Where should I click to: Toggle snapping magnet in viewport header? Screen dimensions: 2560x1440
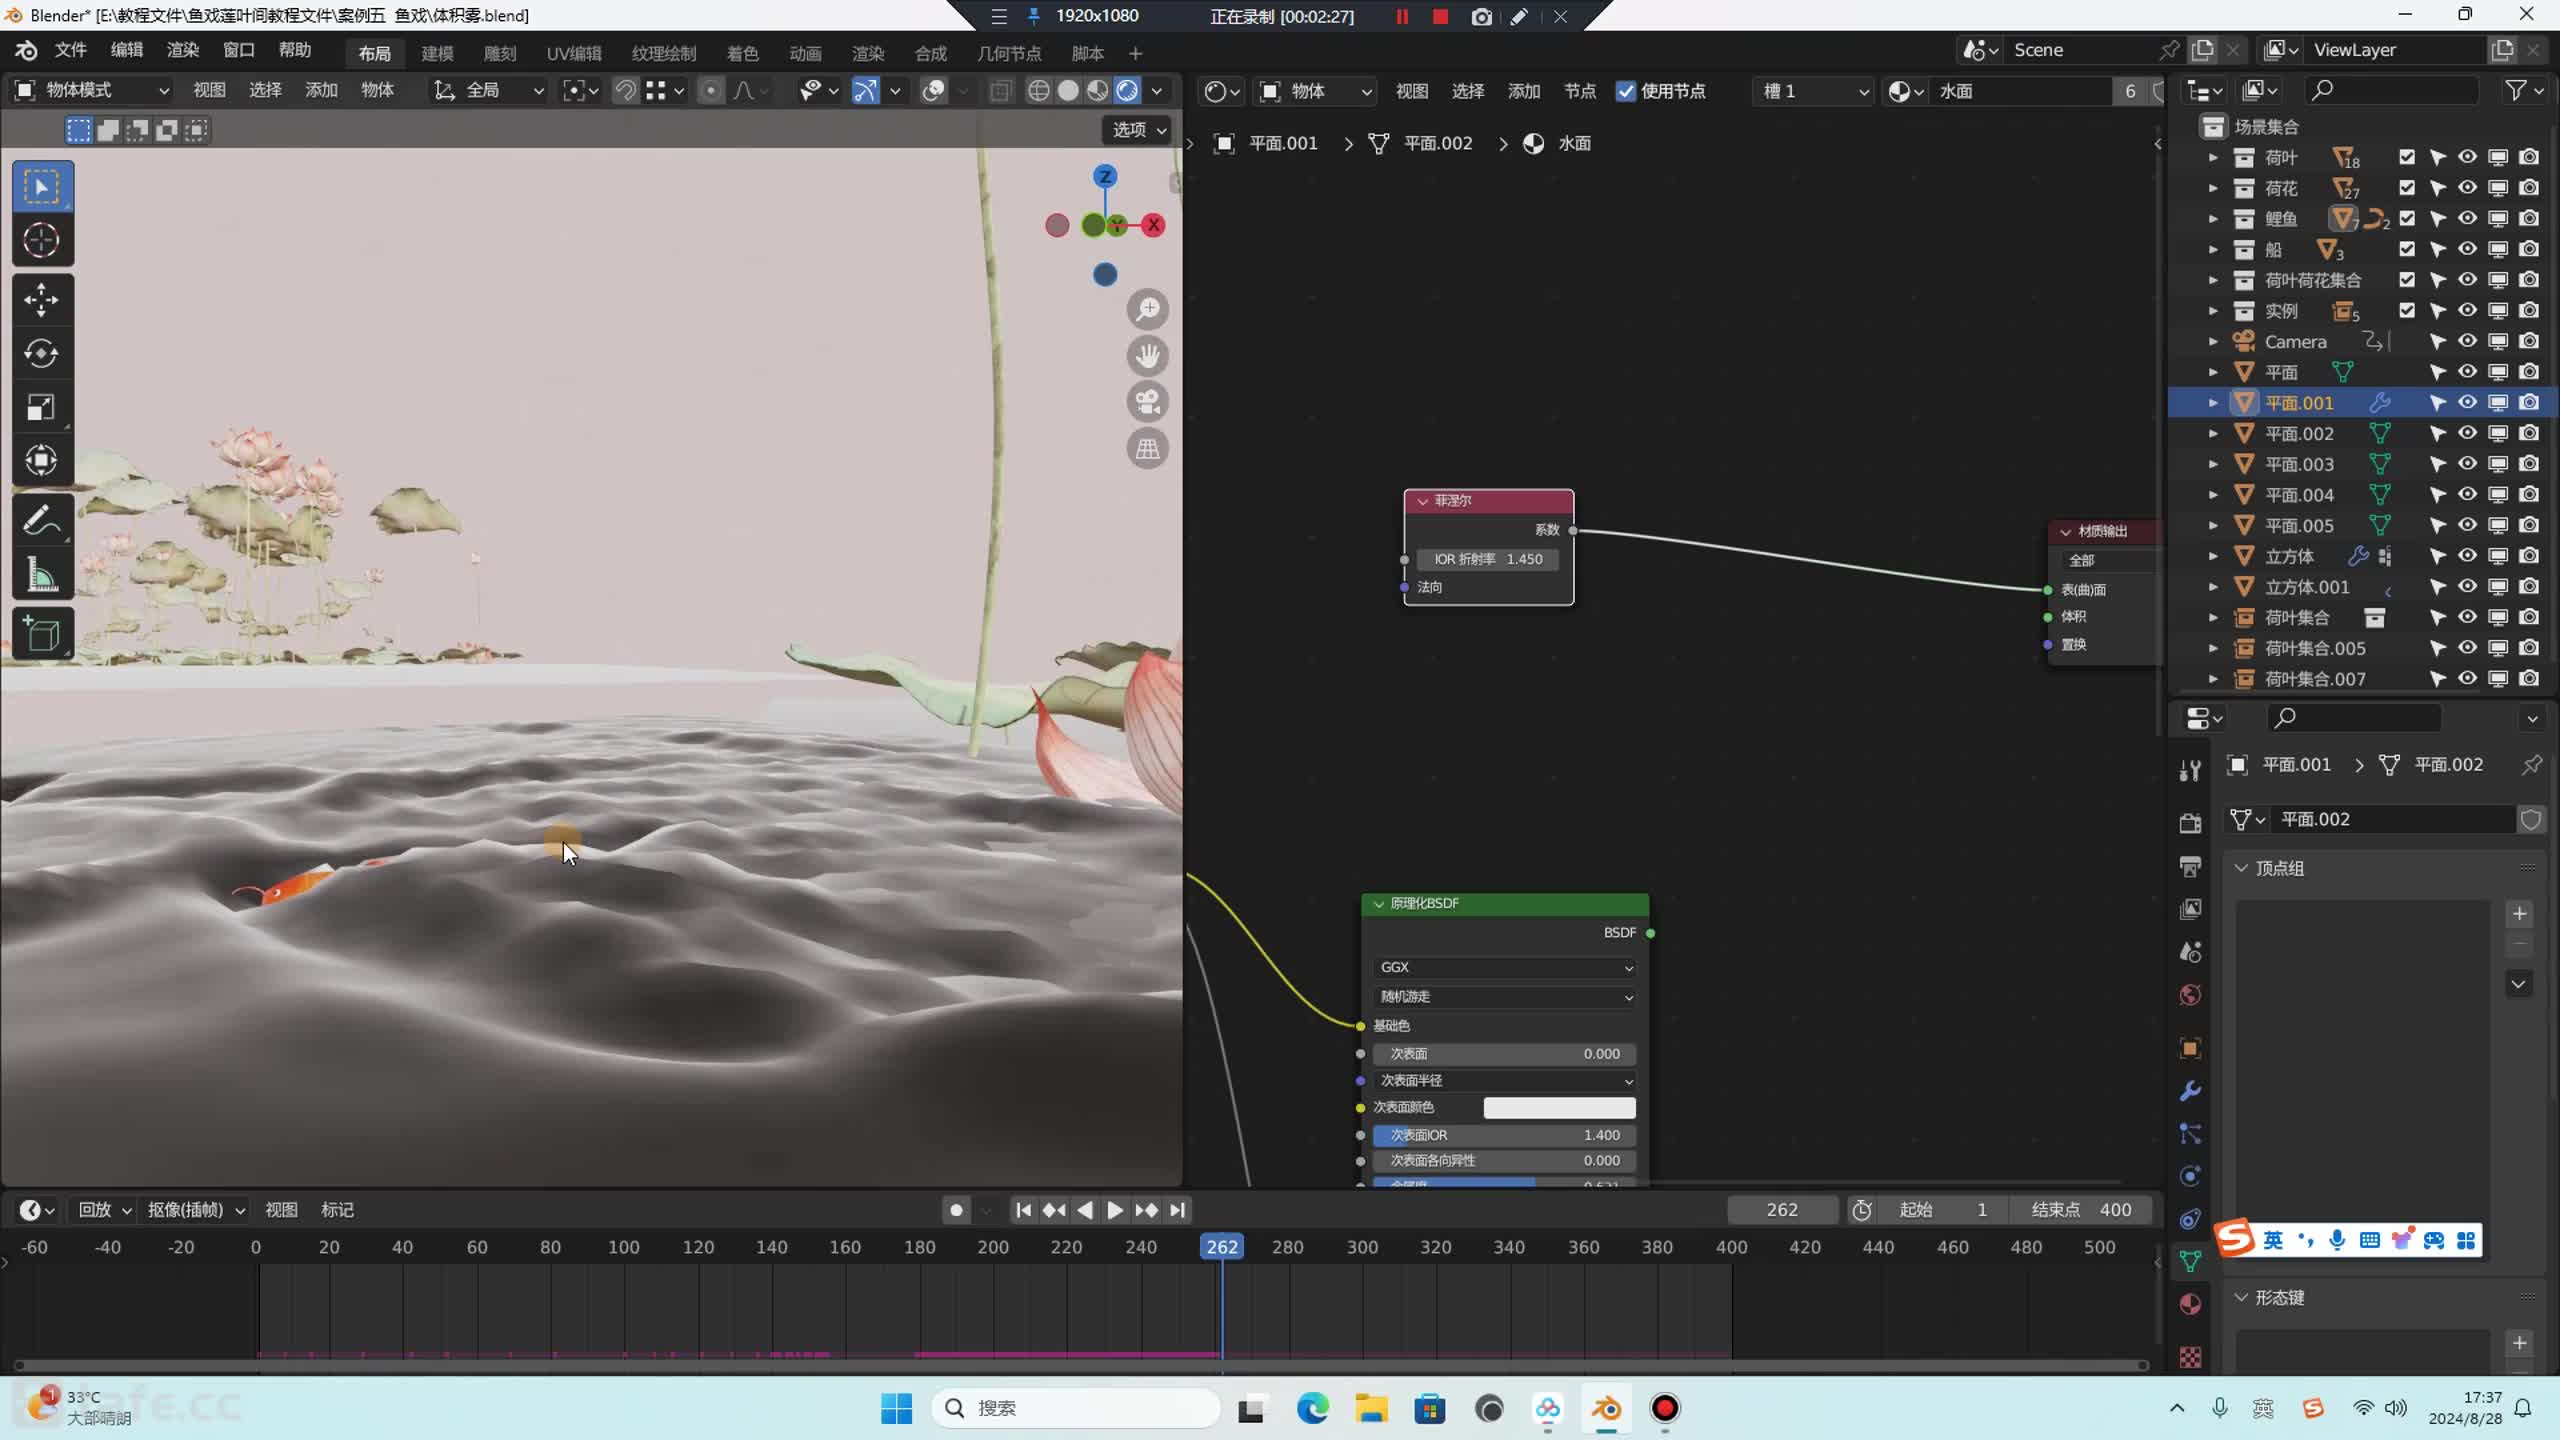pyautogui.click(x=625, y=91)
